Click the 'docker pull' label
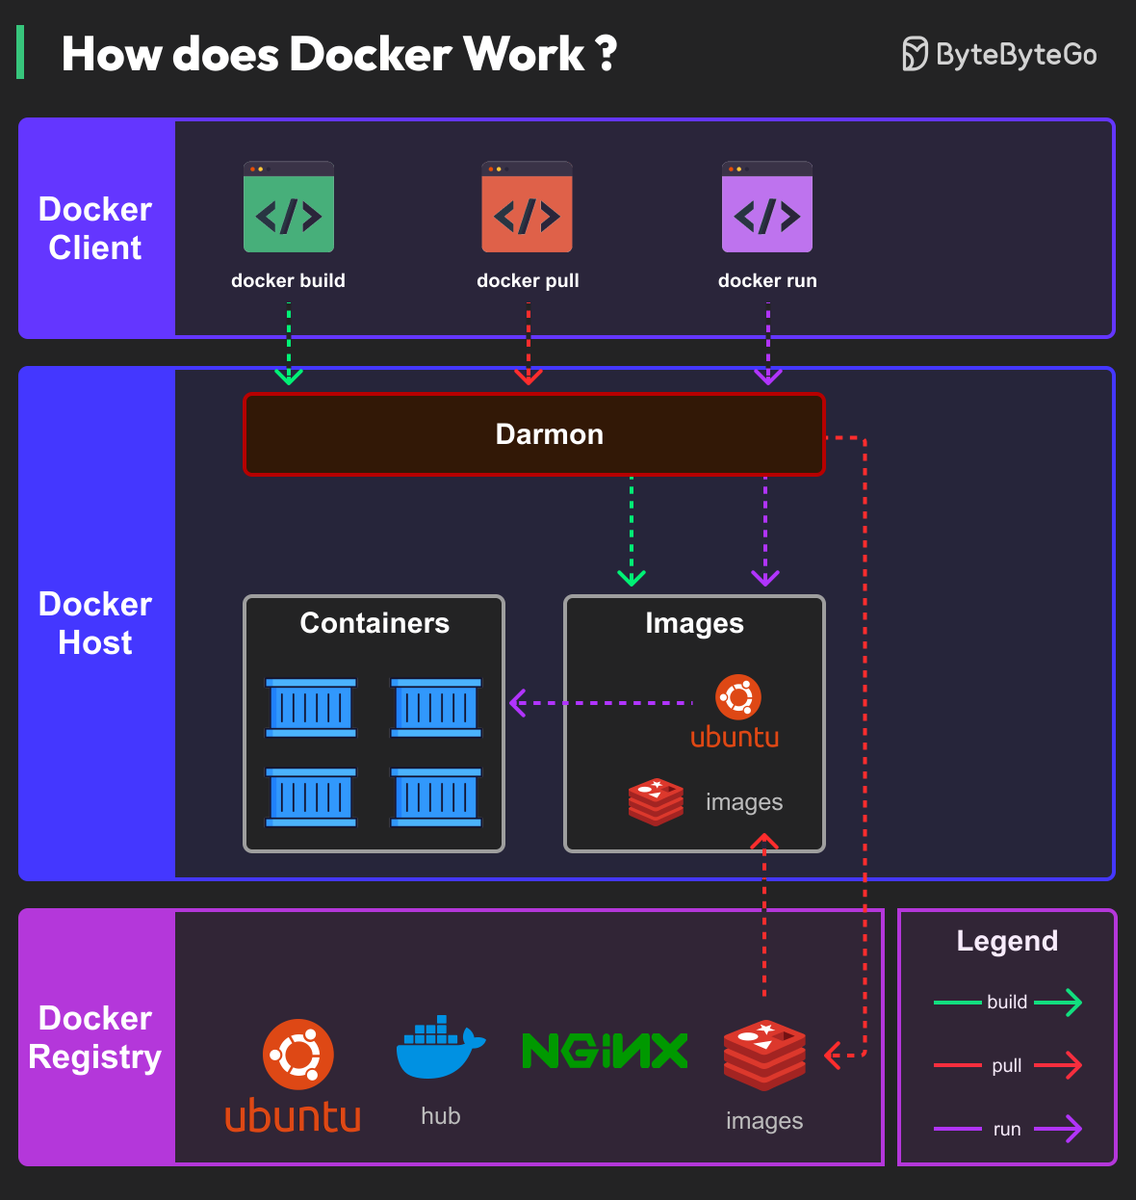The width and height of the screenshot is (1136, 1200). coord(528,281)
